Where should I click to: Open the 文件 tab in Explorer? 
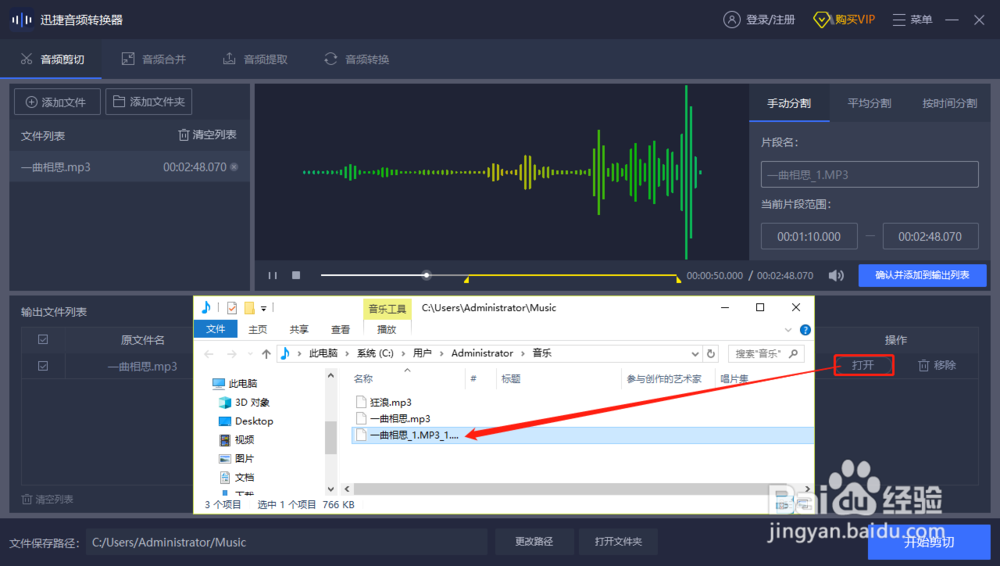point(216,329)
